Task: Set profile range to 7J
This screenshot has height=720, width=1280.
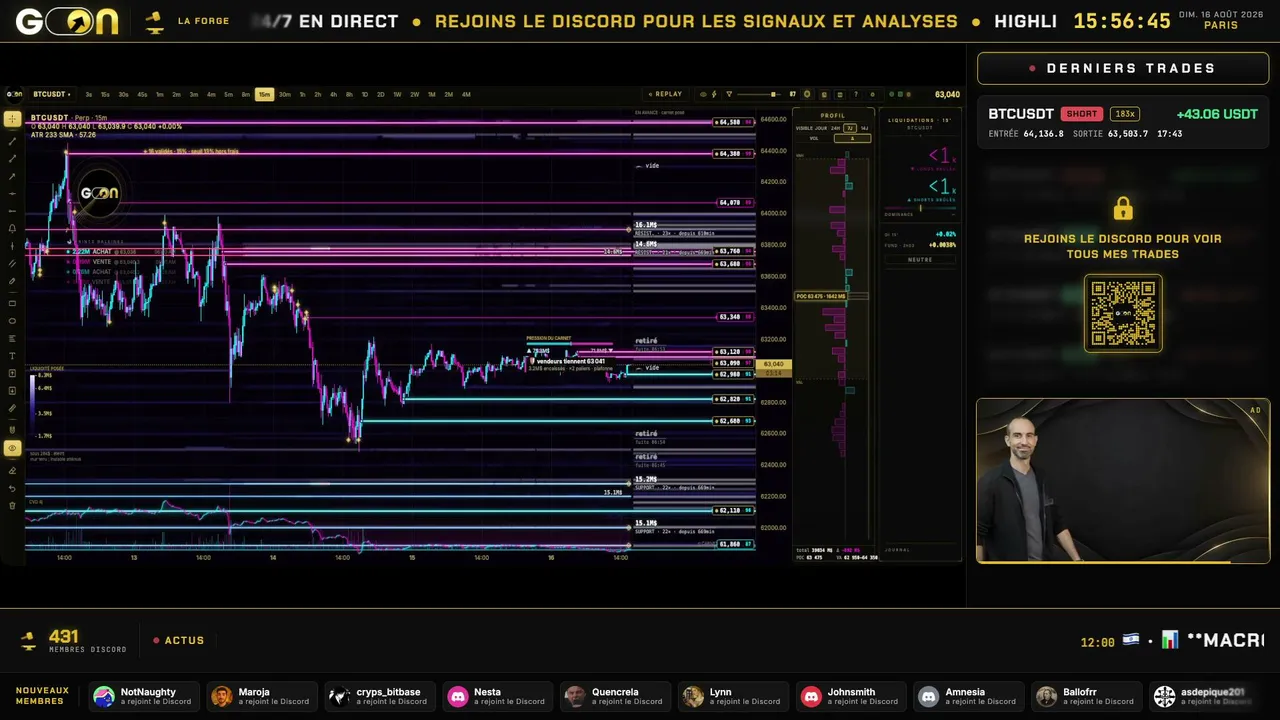Action: click(x=850, y=128)
